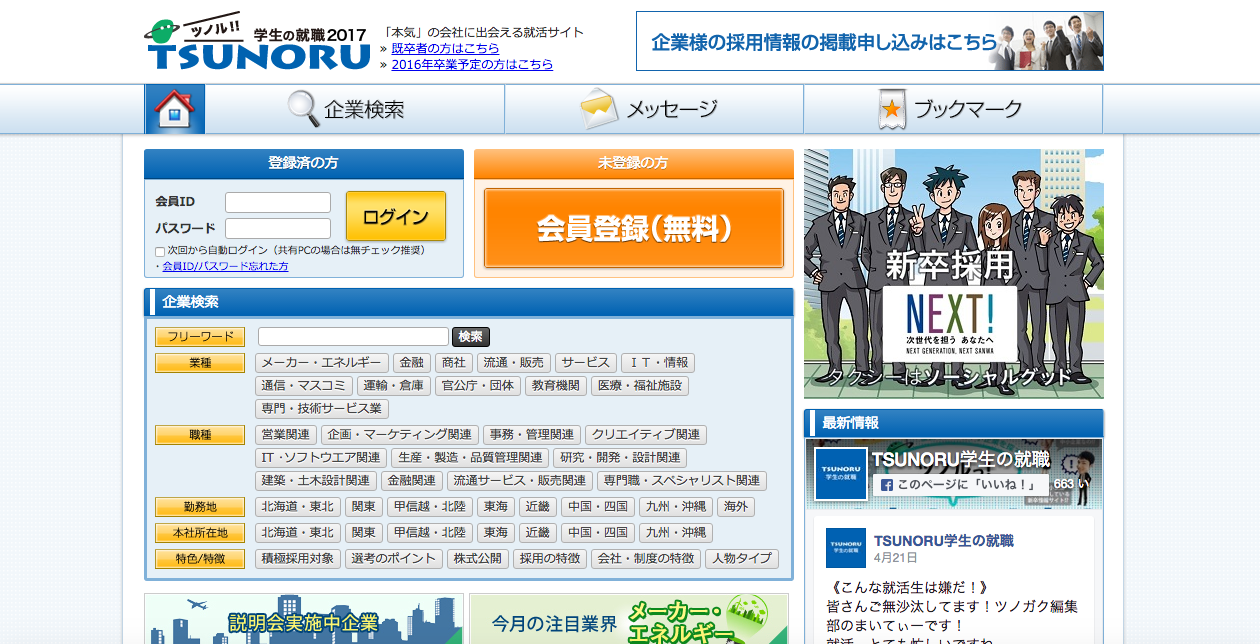The width and height of the screenshot is (1260, 644).
Task: Click the 業種 category label
Action: point(200,363)
